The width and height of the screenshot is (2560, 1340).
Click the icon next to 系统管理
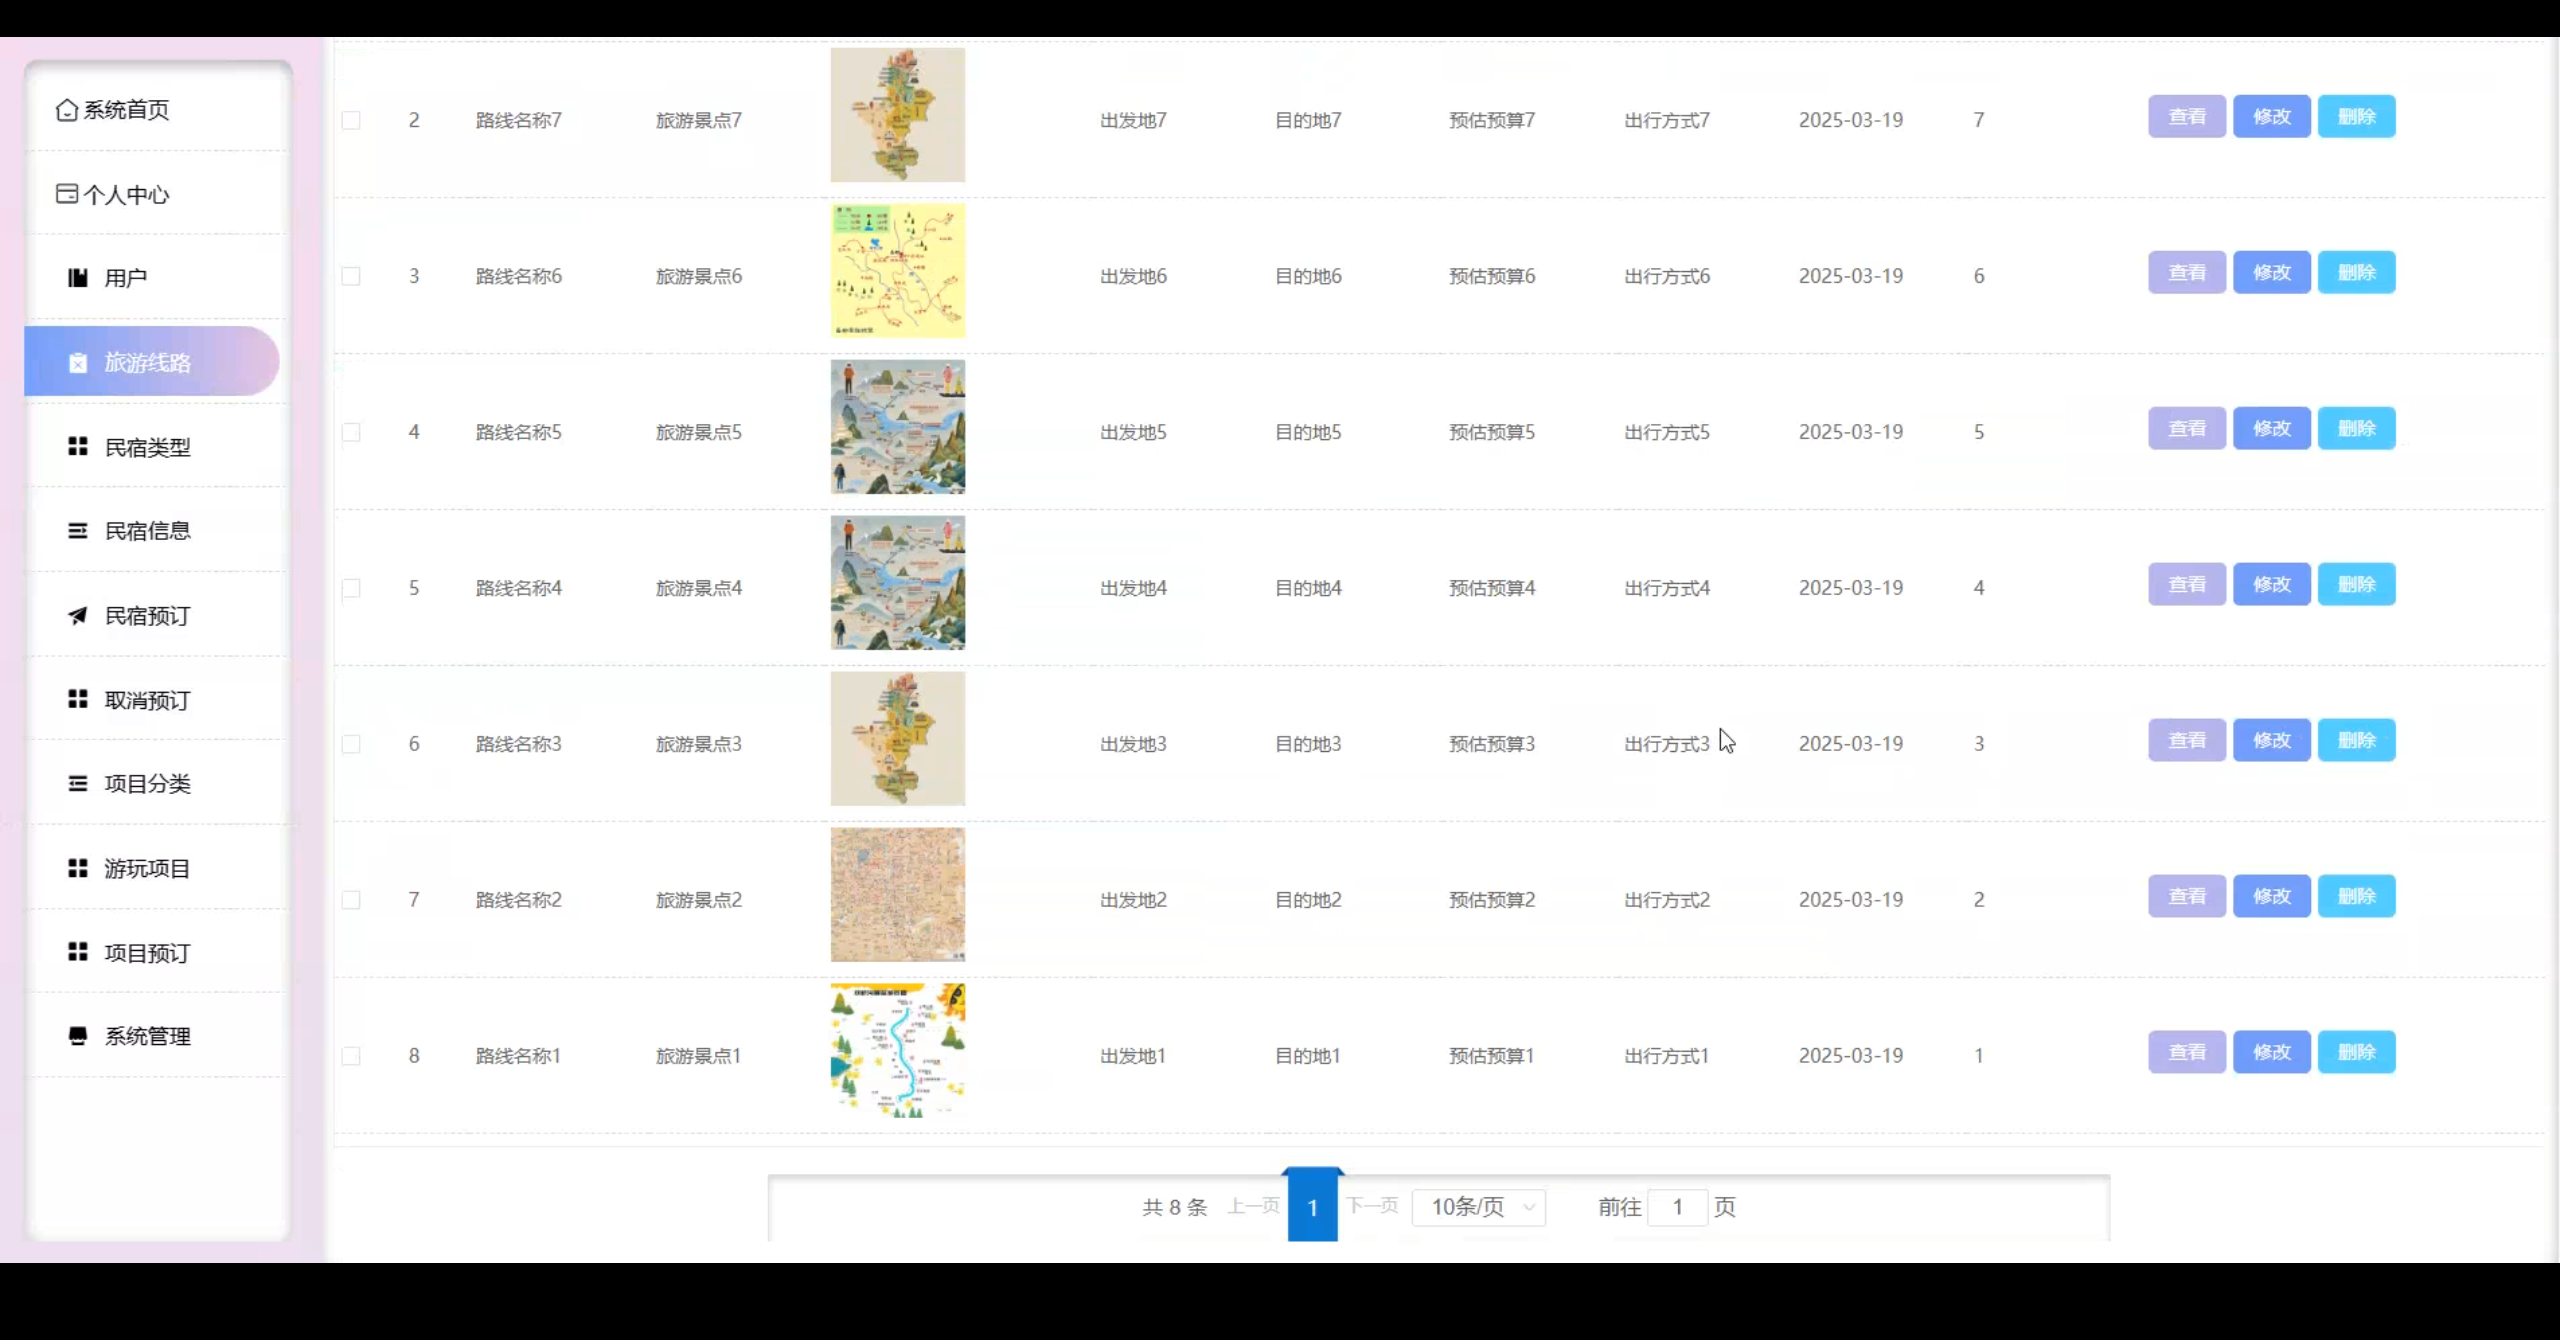(78, 1036)
